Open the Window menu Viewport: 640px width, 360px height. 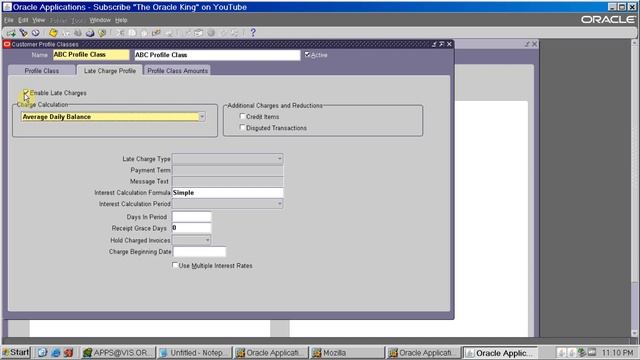(x=100, y=20)
